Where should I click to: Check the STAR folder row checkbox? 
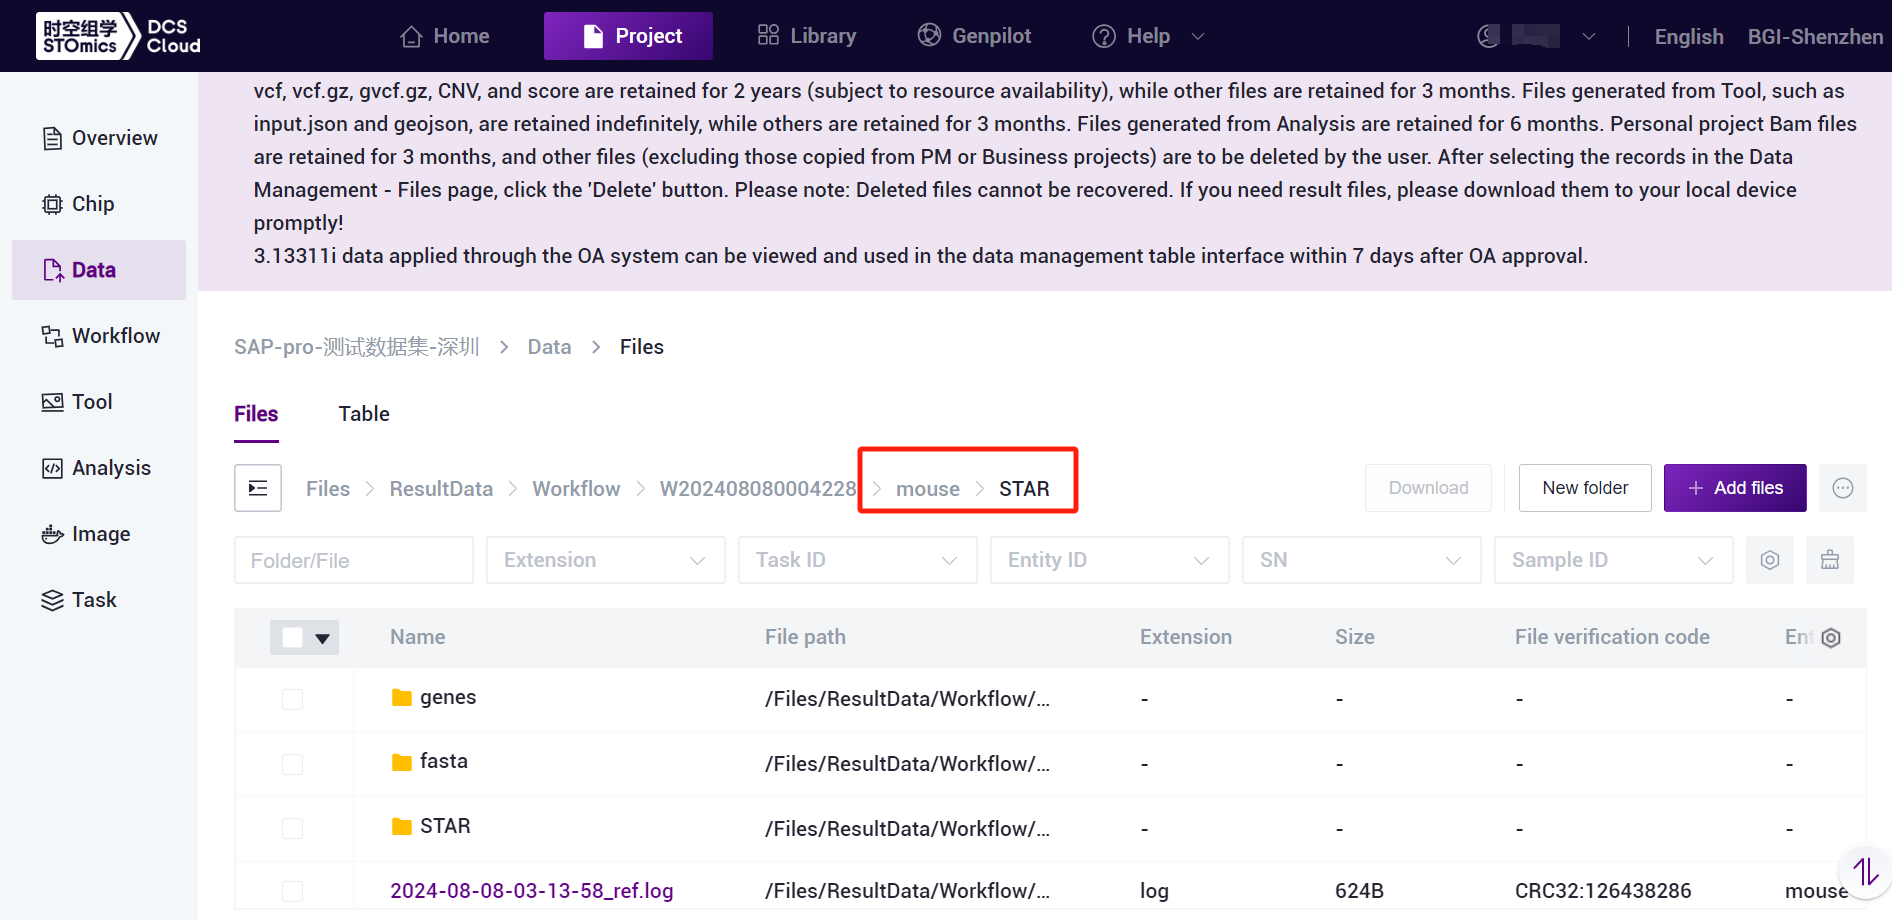tap(292, 828)
